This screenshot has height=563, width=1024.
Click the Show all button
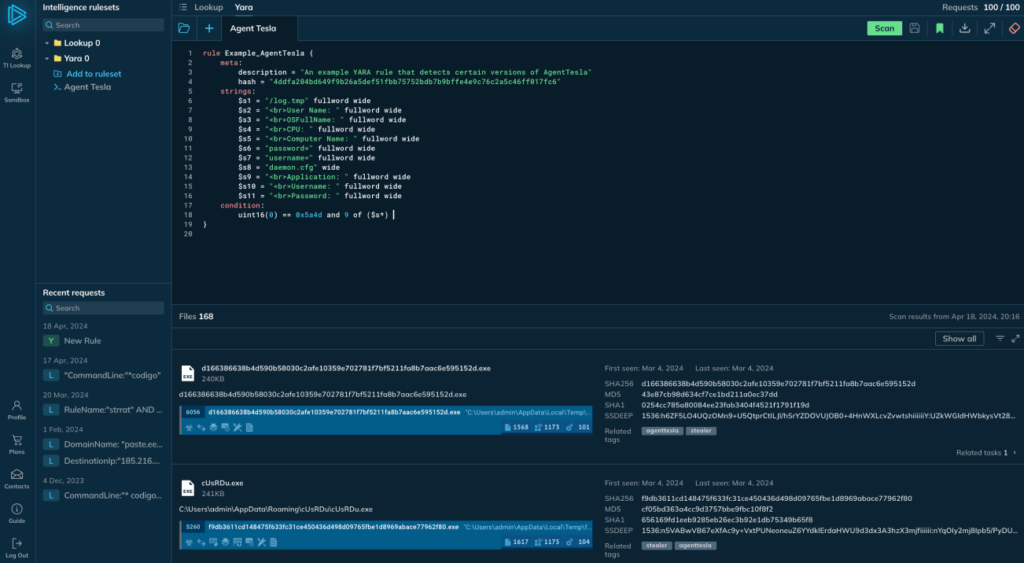(959, 338)
